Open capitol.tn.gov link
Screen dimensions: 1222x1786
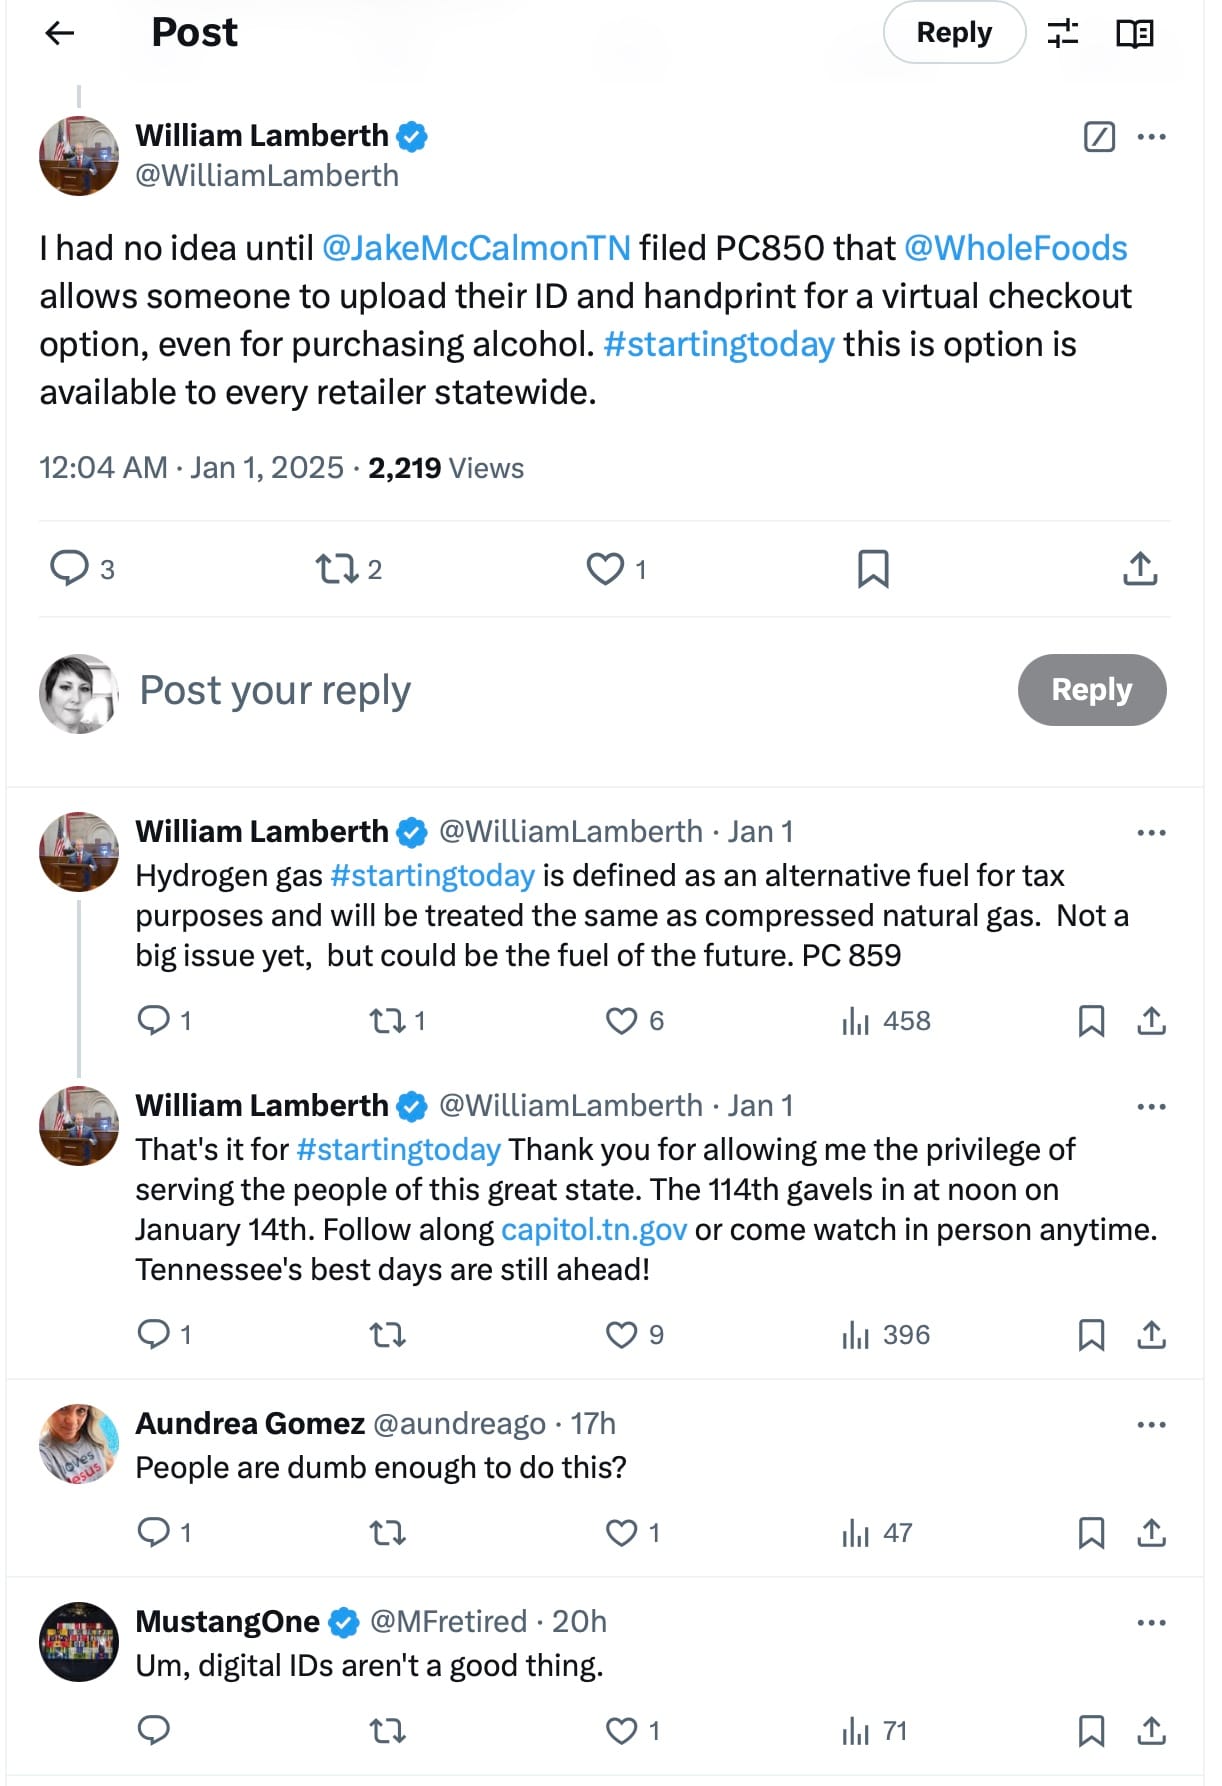[x=594, y=1229]
